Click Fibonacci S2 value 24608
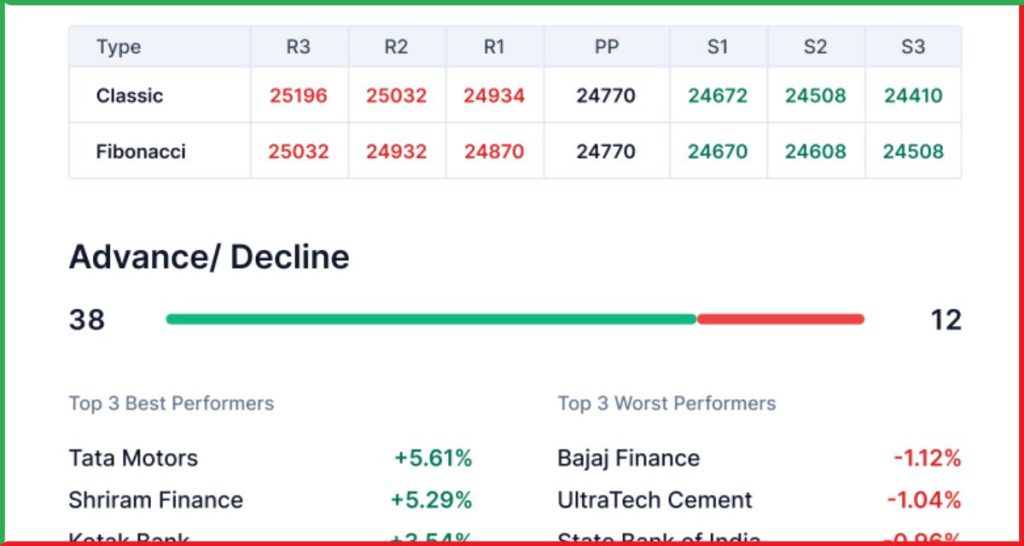The width and height of the screenshot is (1024, 546). (815, 152)
